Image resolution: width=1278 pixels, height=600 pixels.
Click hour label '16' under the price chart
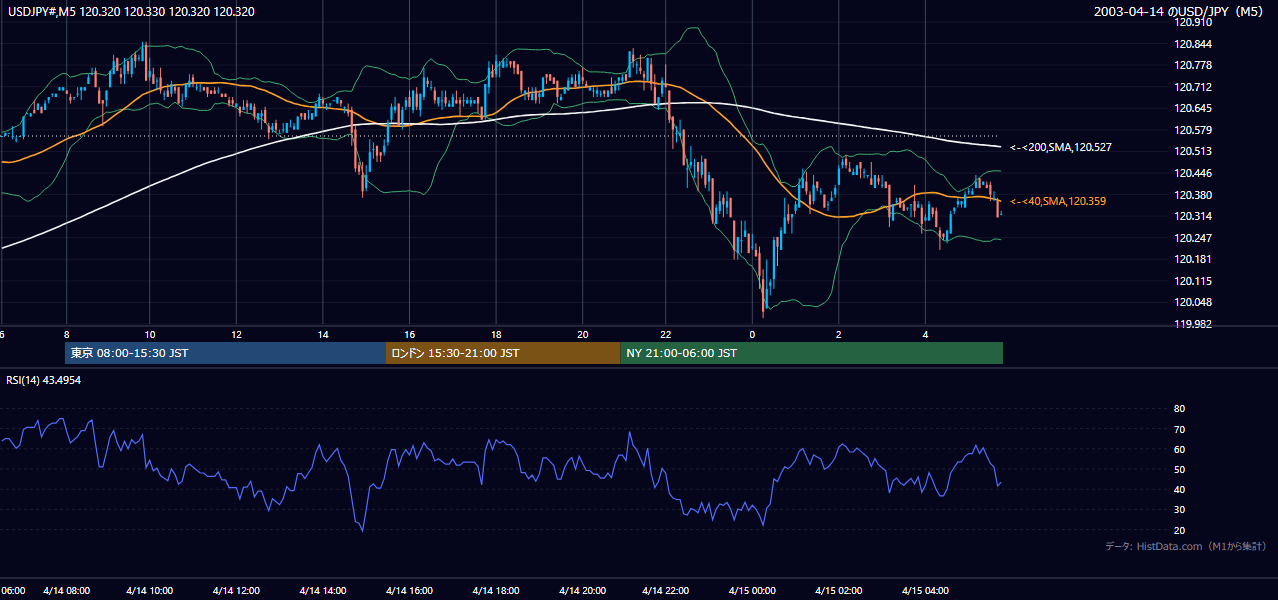409,334
